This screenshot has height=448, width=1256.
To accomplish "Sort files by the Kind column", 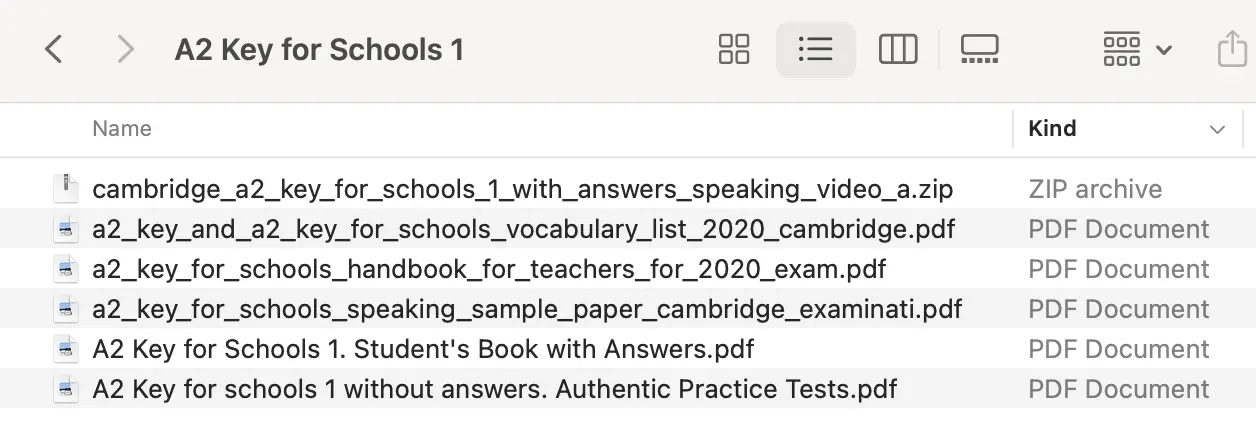I will pyautogui.click(x=1052, y=129).
